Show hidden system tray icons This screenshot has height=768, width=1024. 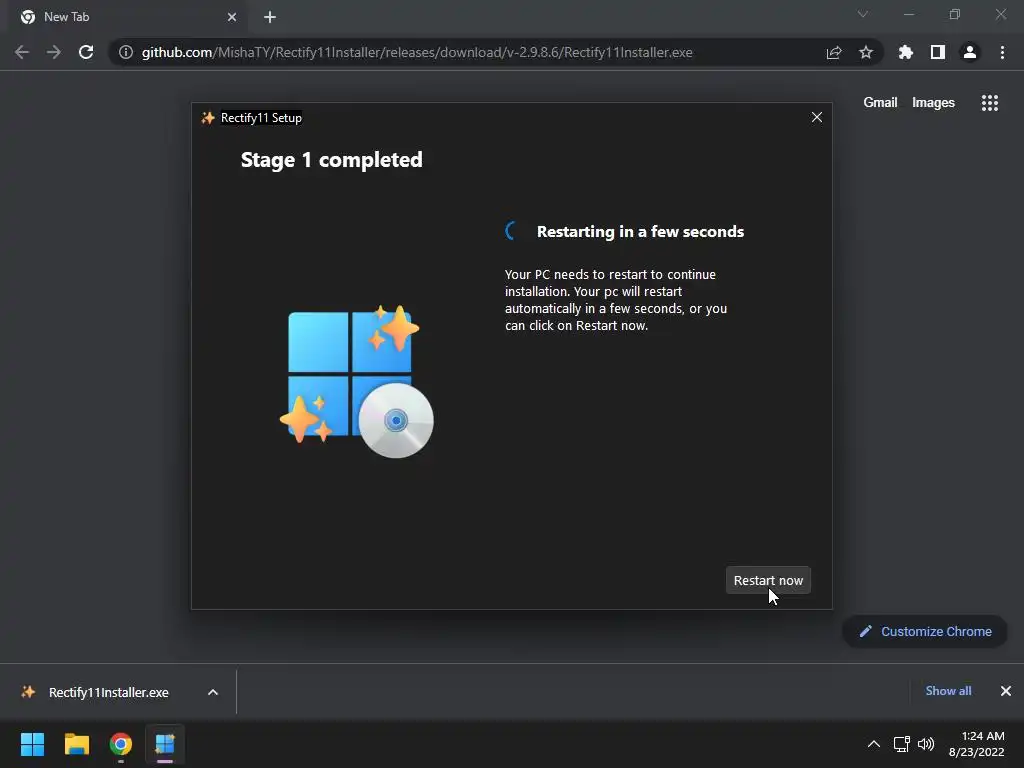[x=874, y=744]
